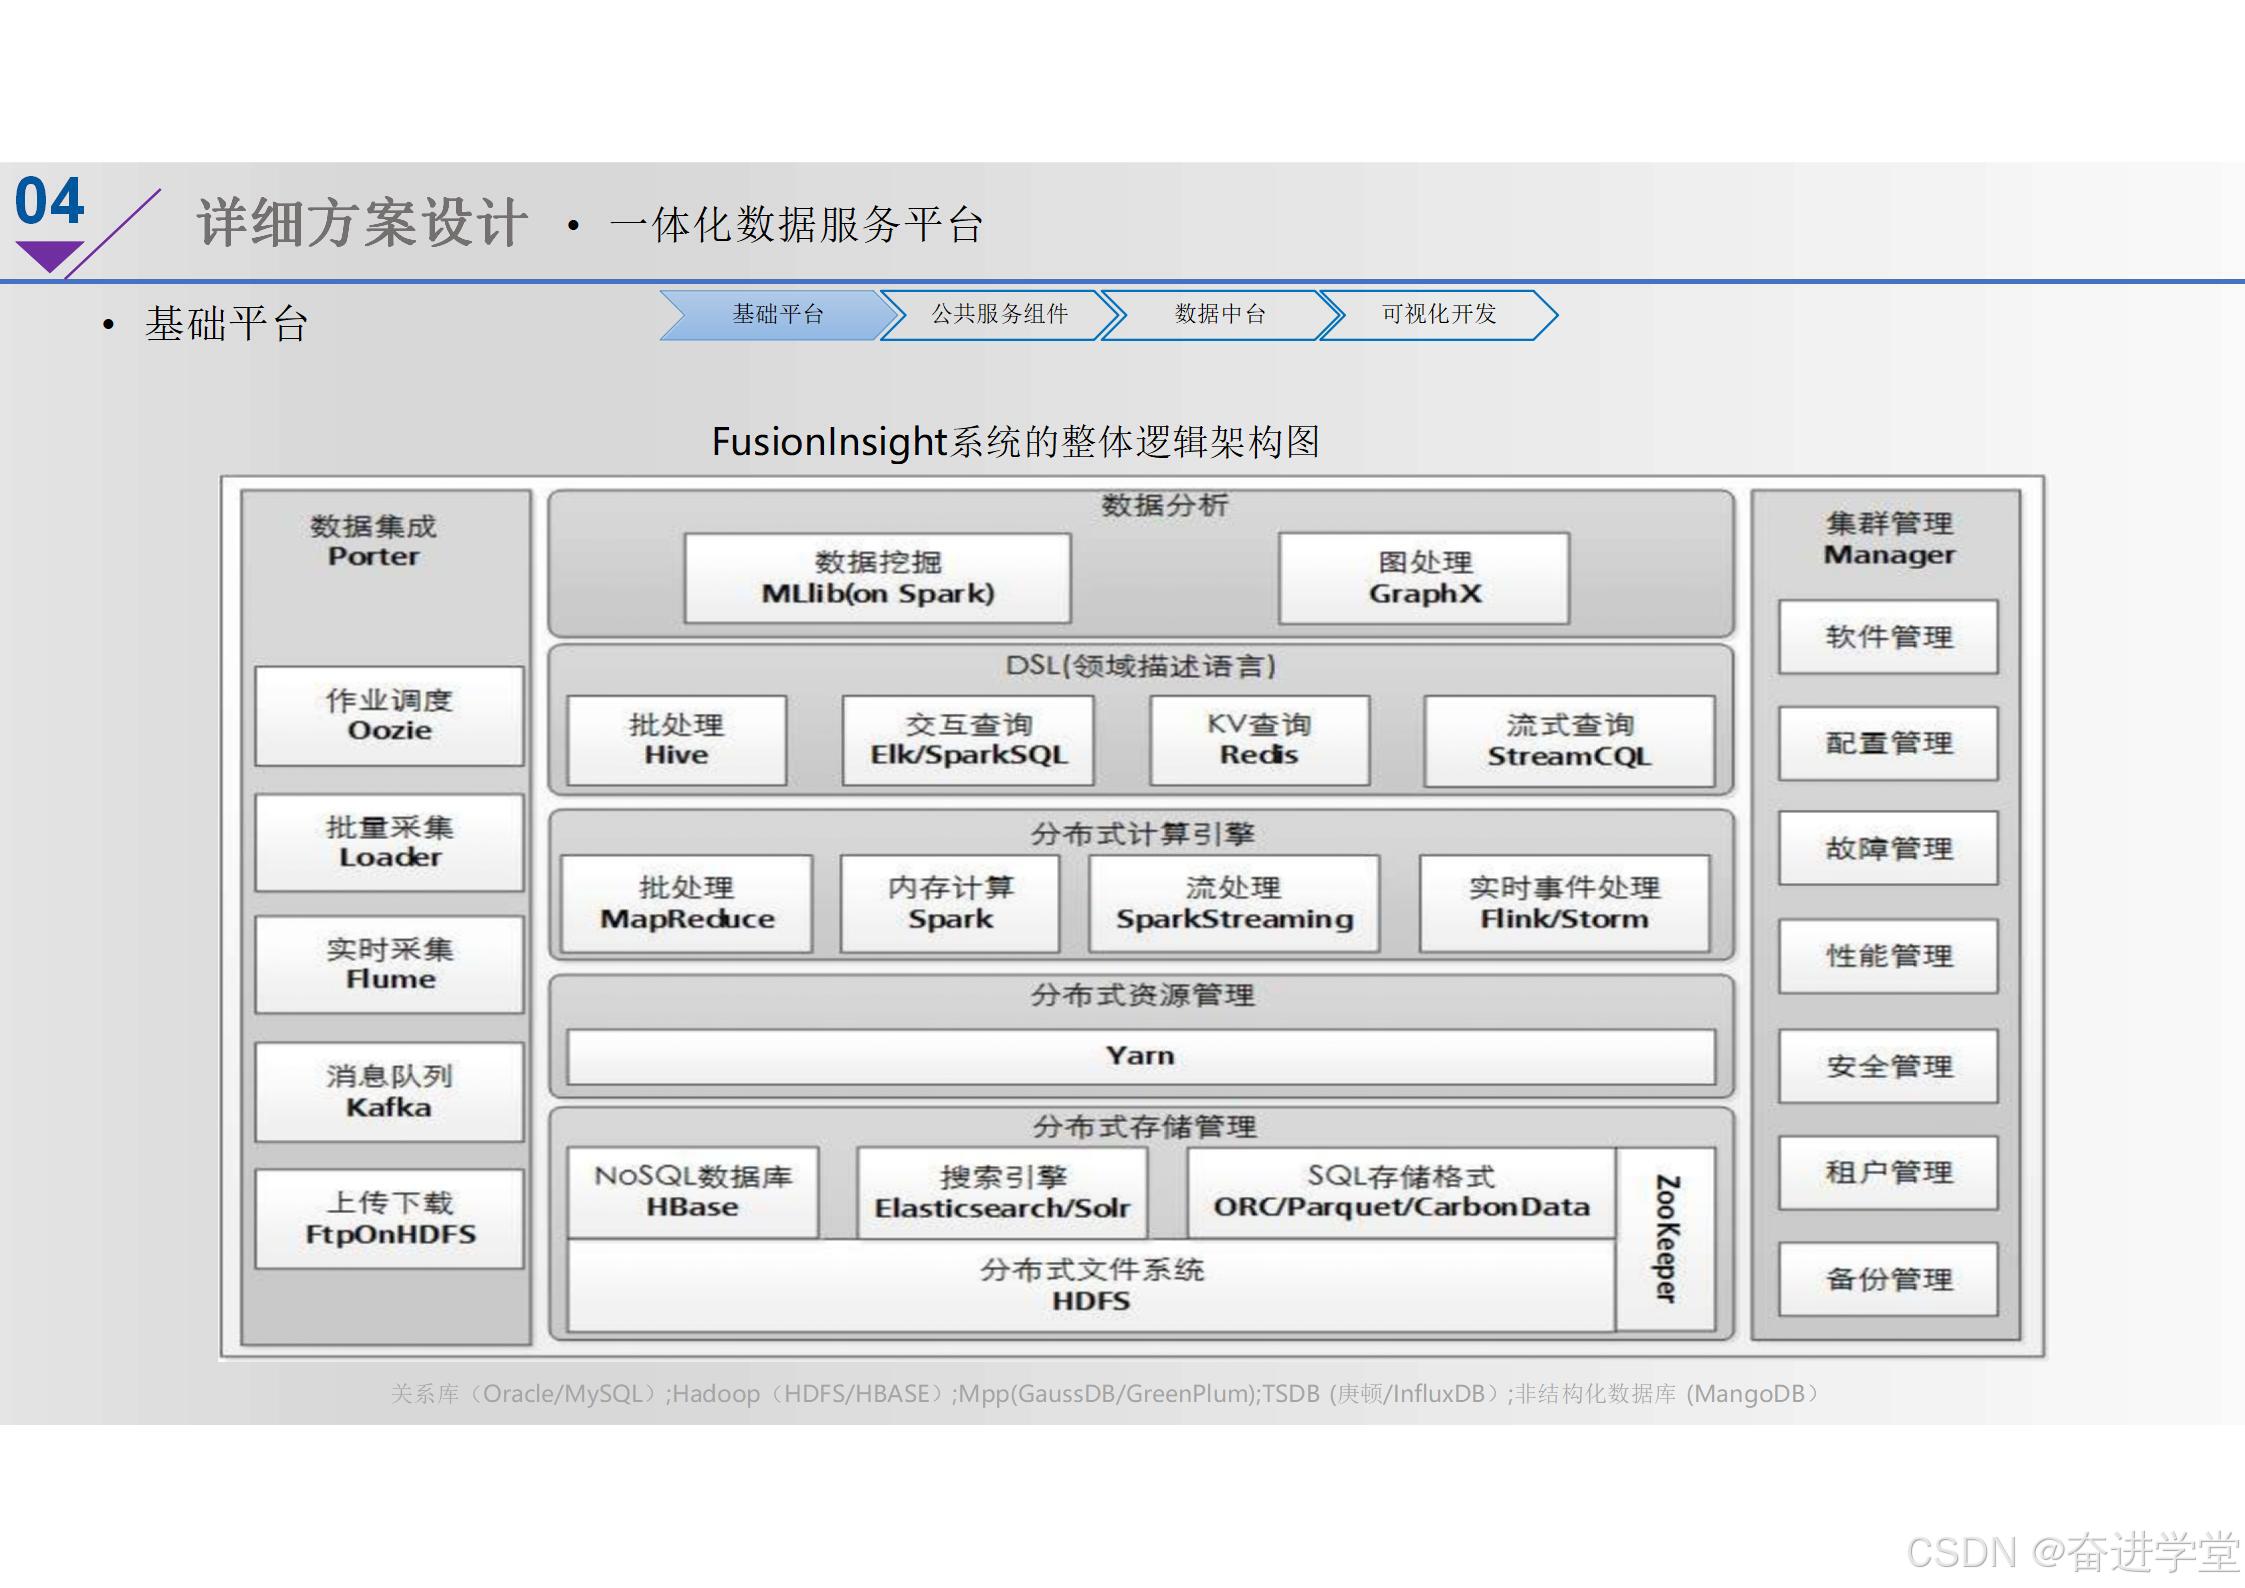Click the 数据挖掘 MLlib(on Spark) box
Viewport: 2245px width, 1588px height.
[877, 578]
